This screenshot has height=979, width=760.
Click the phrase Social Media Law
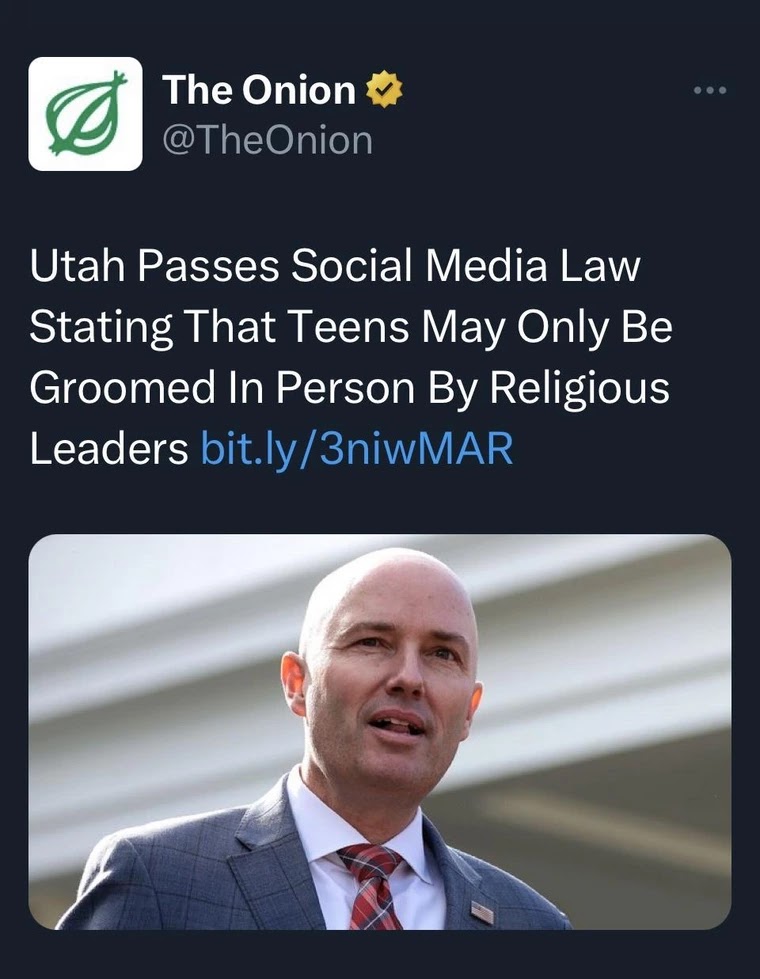(x=466, y=265)
